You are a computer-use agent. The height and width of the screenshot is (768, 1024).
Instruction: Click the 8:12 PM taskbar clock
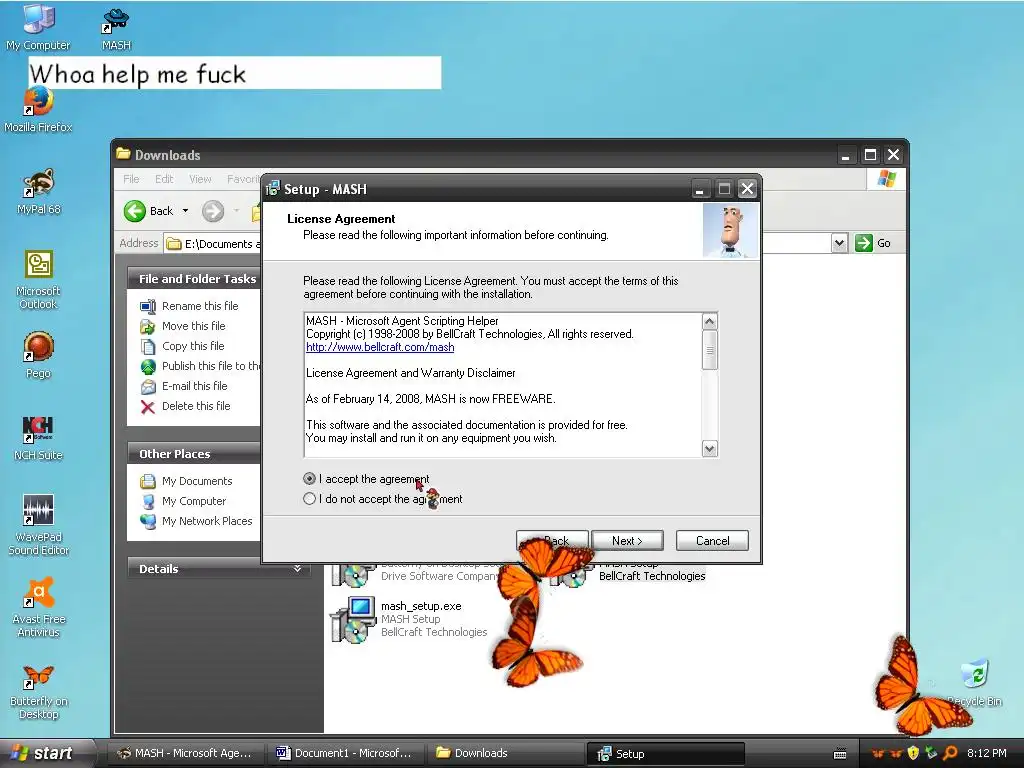click(x=987, y=753)
